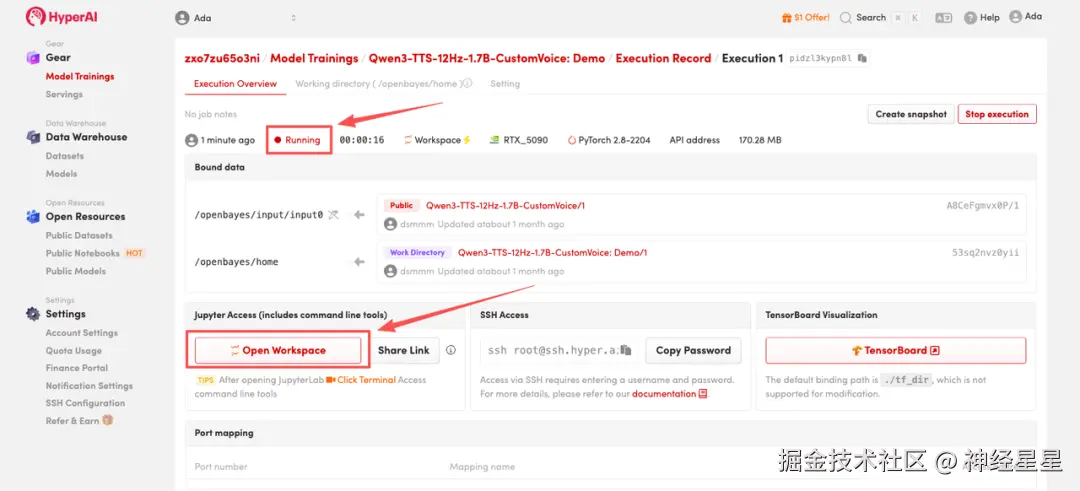Click the Copy Password button
The width and height of the screenshot is (1080, 491).
pyautogui.click(x=693, y=350)
